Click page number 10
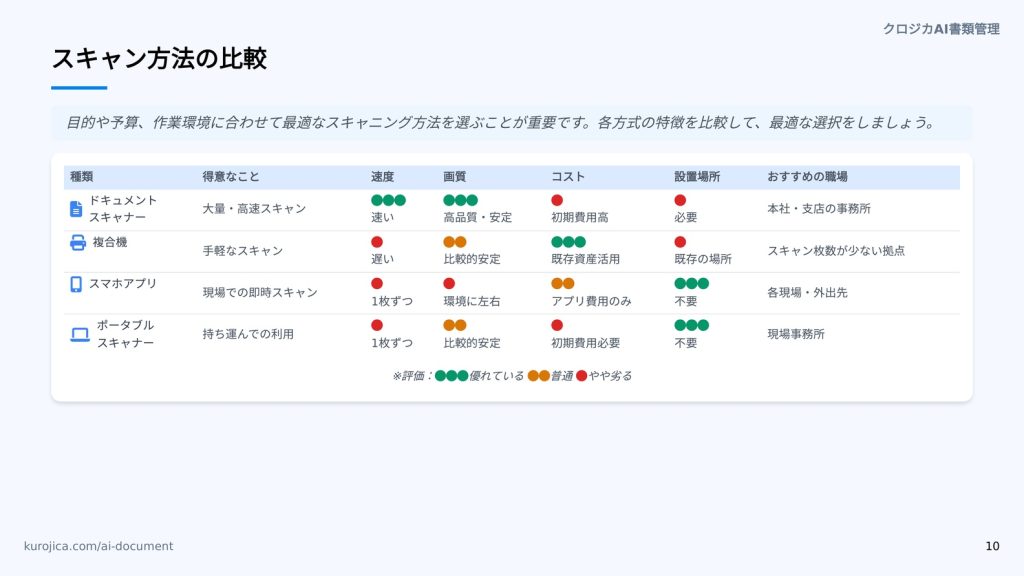1024x576 pixels. tap(992, 546)
